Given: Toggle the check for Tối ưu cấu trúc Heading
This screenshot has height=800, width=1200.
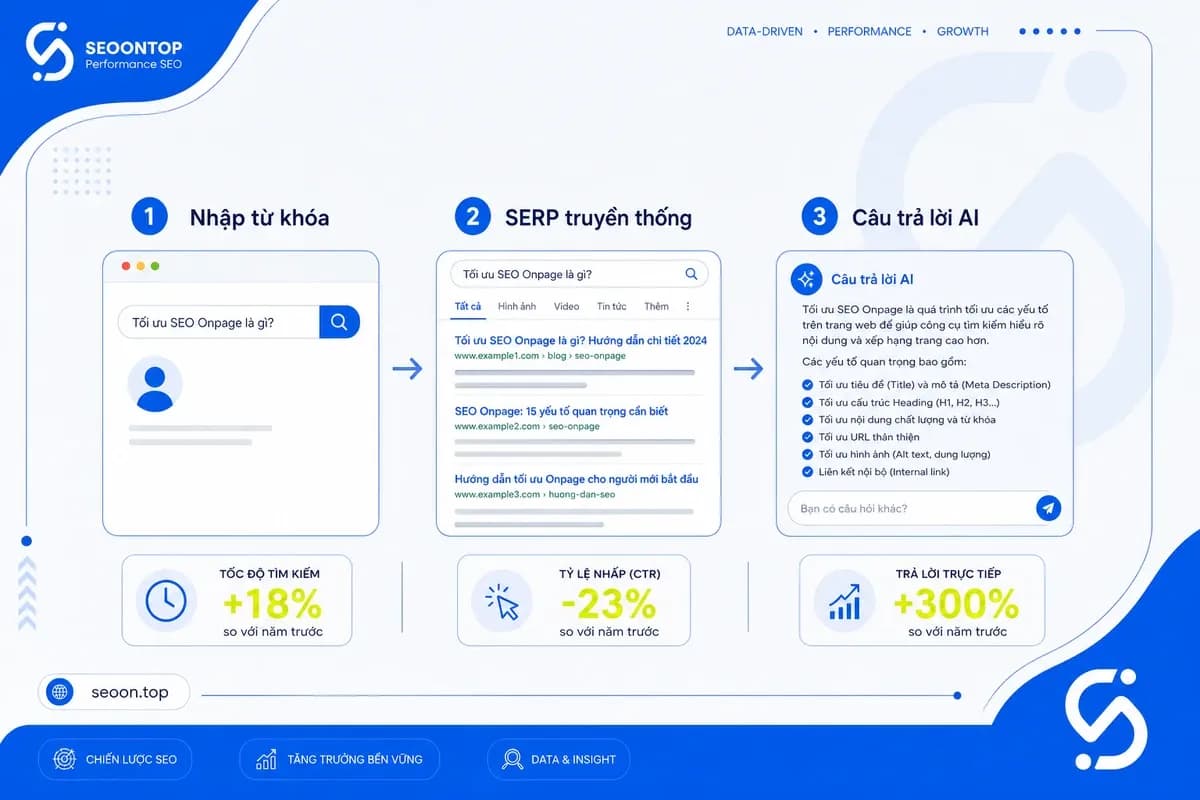Looking at the screenshot, I should click(x=808, y=402).
